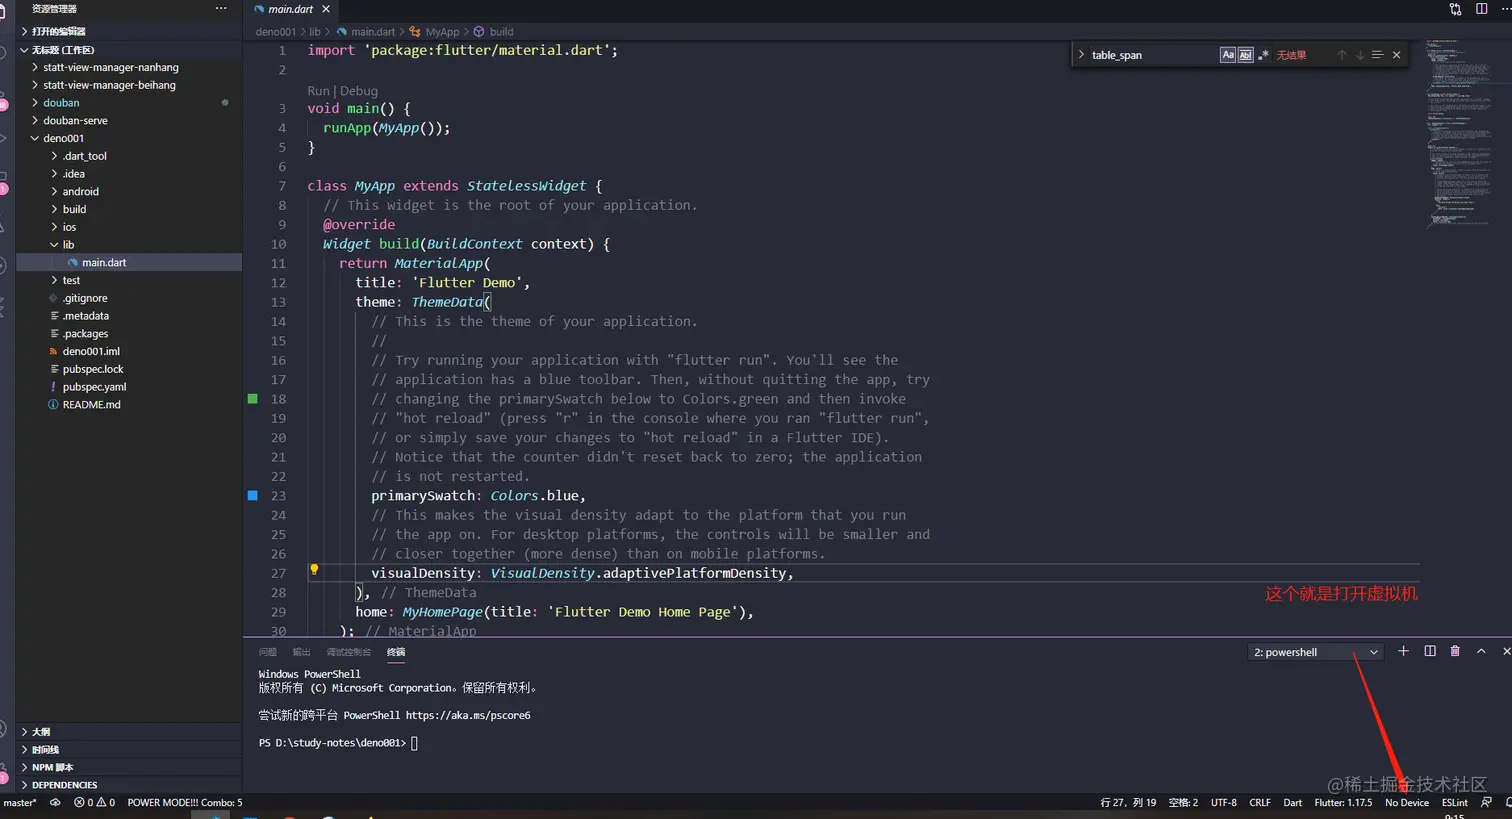Viewport: 1512px width, 819px height.
Task: Click the master branch status bar item
Action: pos(20,803)
